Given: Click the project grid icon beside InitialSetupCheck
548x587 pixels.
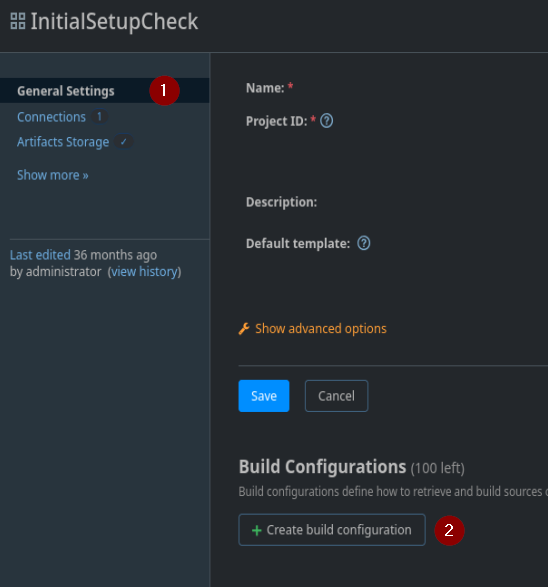Looking at the screenshot, I should click(x=18, y=21).
